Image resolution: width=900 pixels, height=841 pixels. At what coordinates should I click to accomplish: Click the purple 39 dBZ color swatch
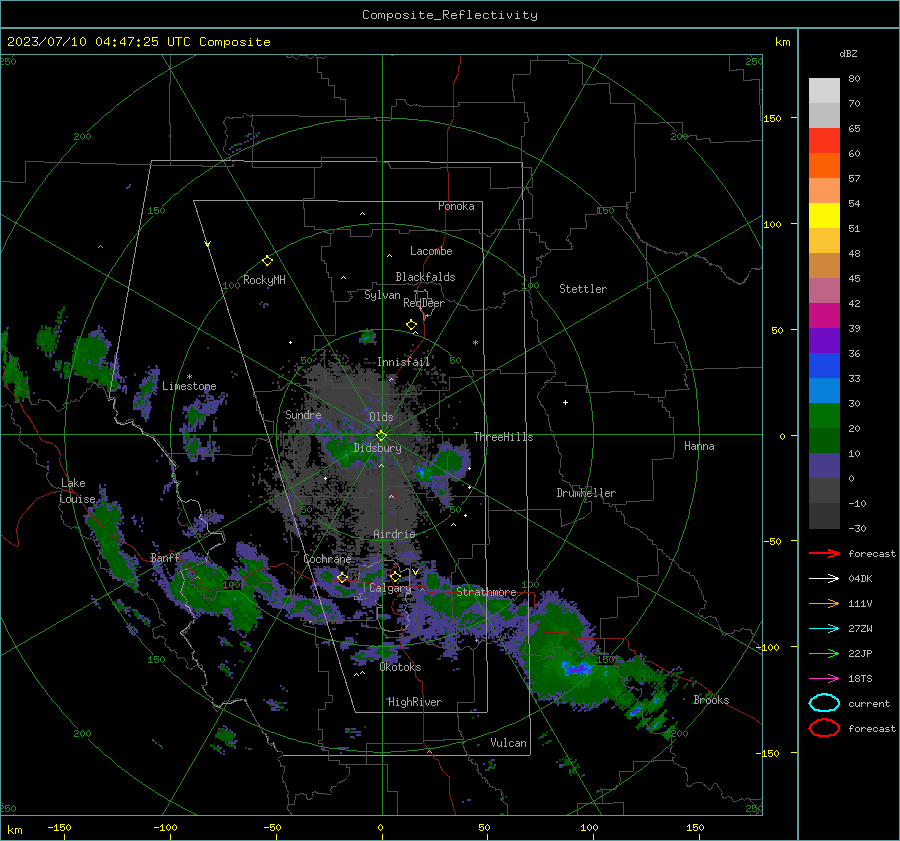click(x=824, y=340)
